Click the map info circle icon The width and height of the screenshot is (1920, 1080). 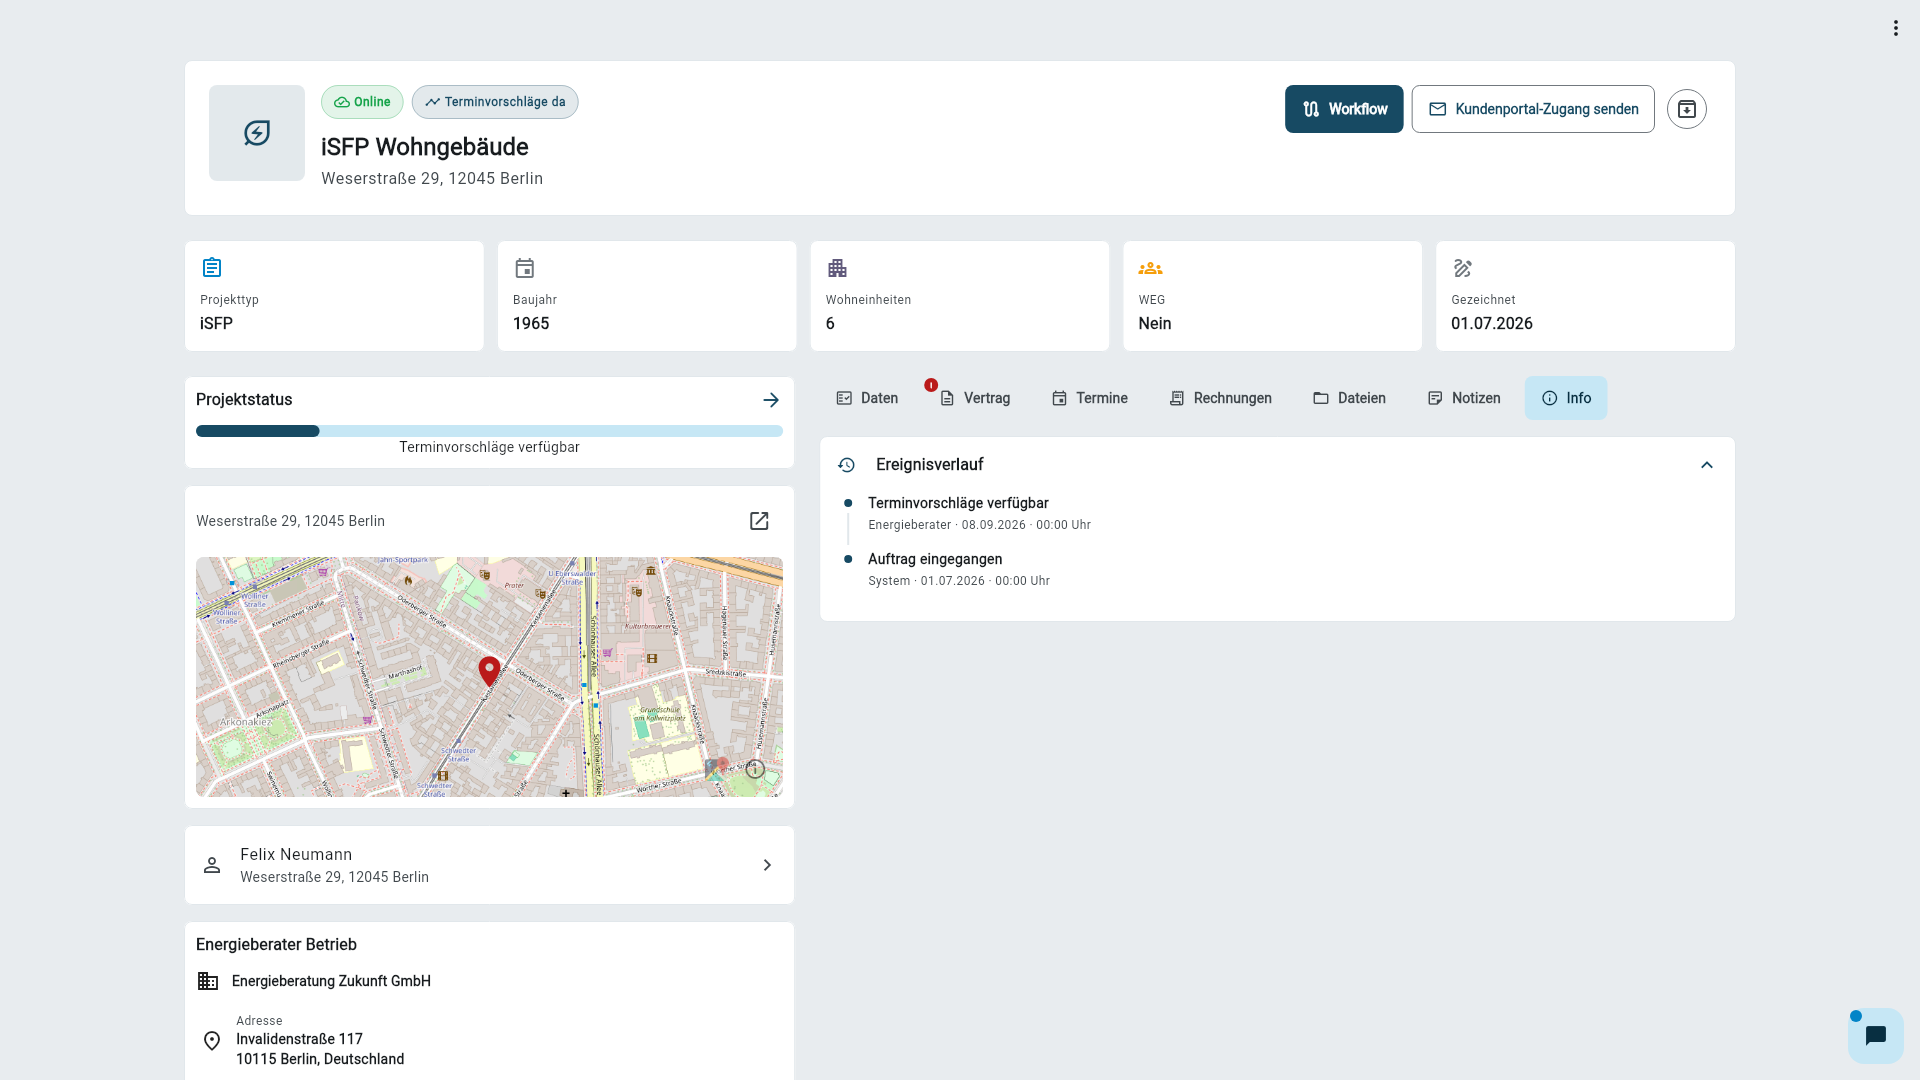(755, 769)
